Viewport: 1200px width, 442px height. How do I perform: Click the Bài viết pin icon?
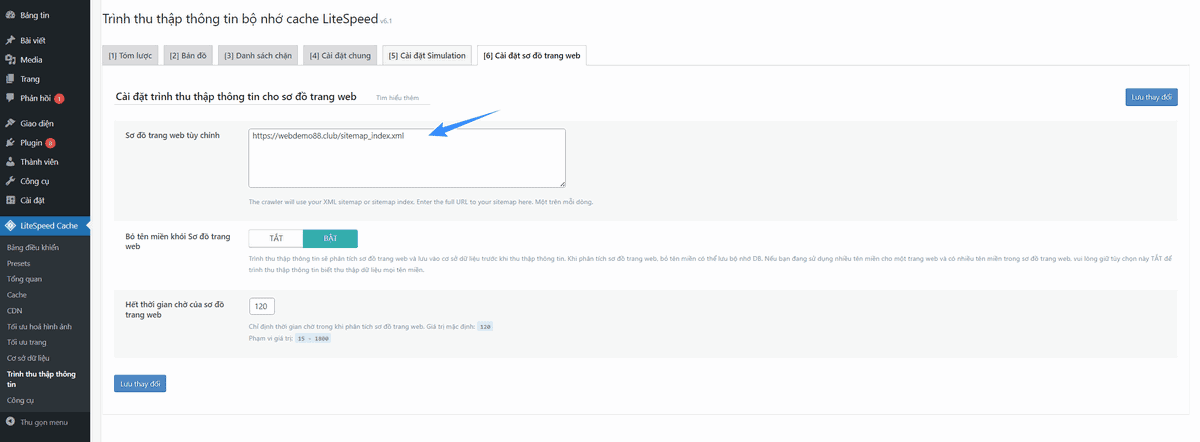click(10, 40)
